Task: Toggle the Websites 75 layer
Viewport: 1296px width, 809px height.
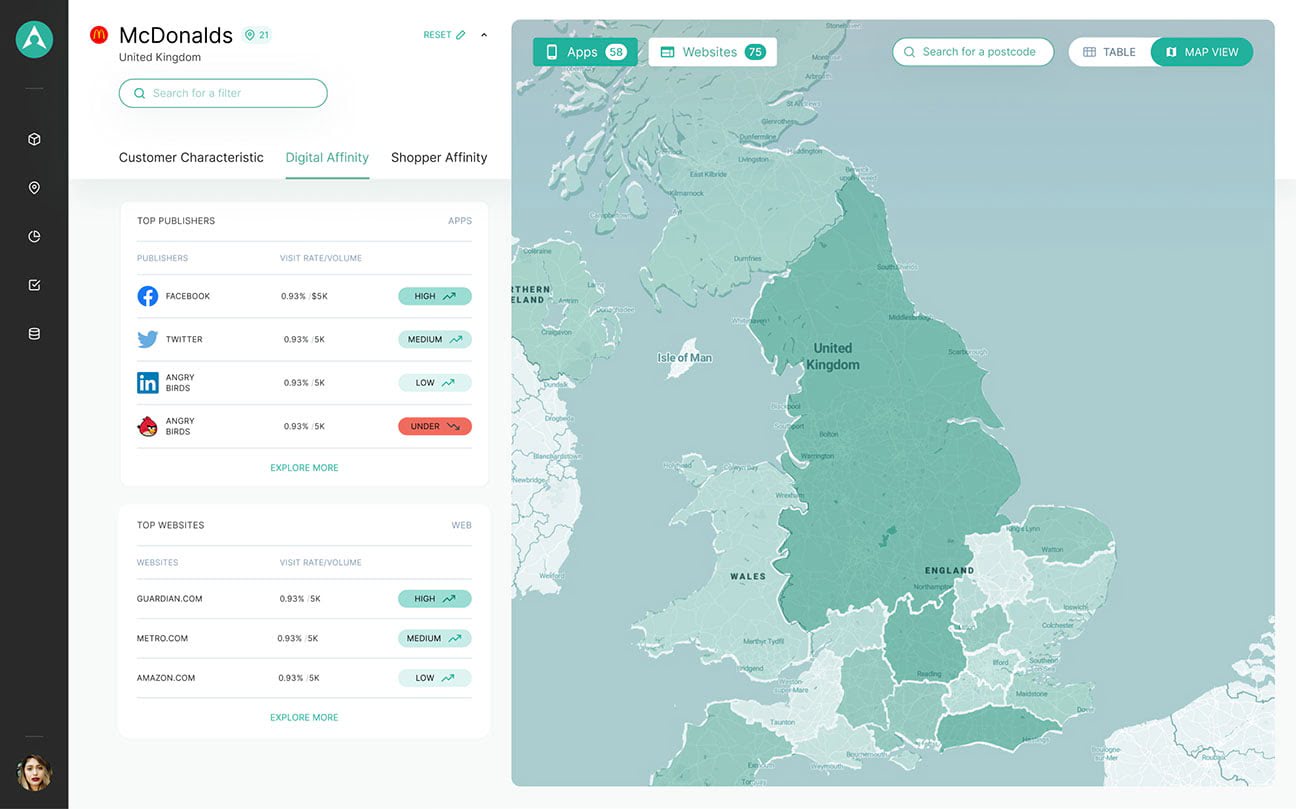Action: pyautogui.click(x=712, y=52)
